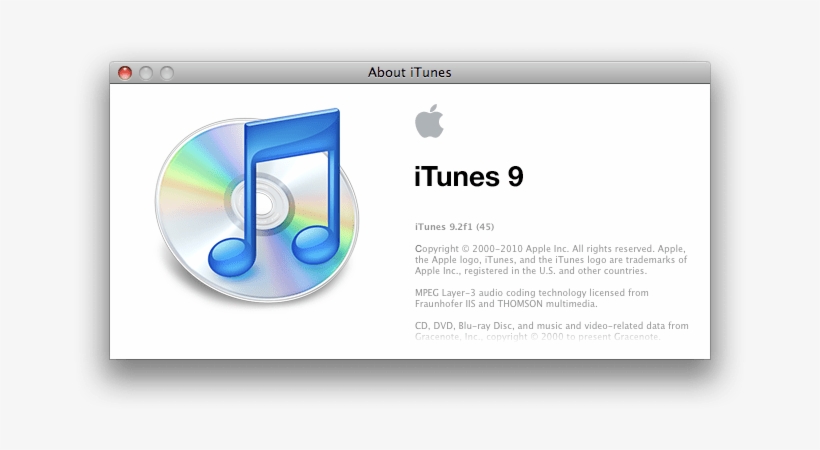Click the gray minimize window button
This screenshot has width=820, height=450.
pos(146,73)
